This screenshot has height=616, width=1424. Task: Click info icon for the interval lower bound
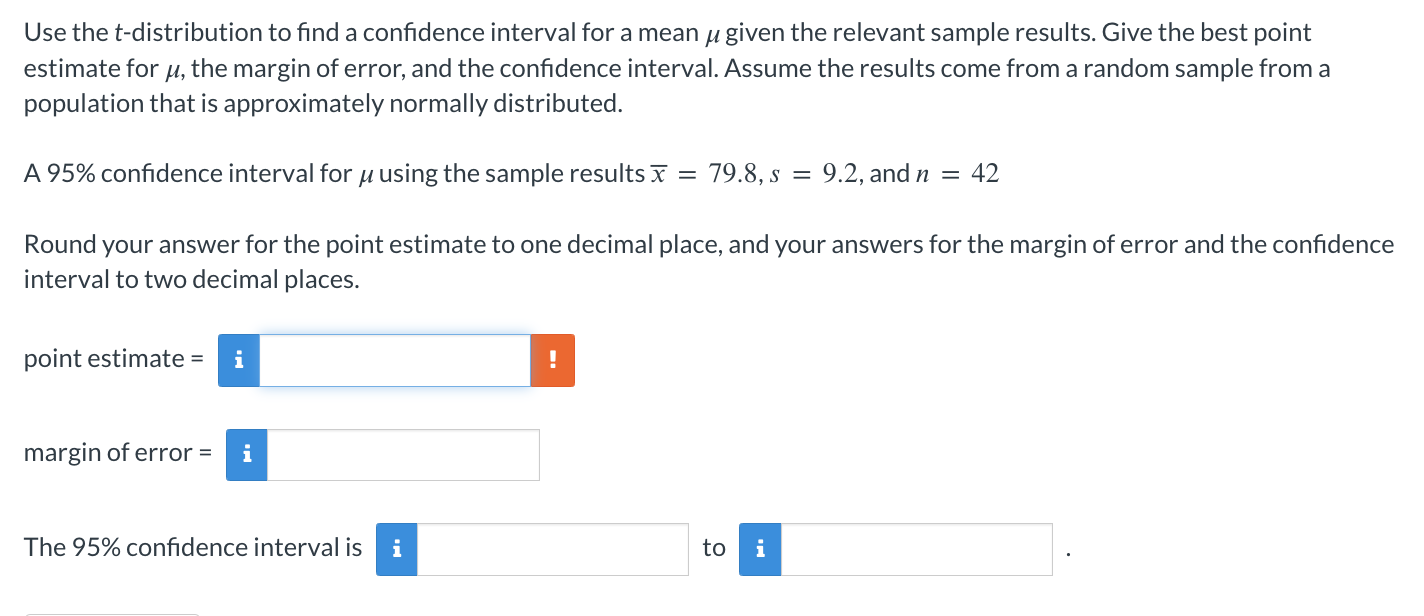point(397,549)
